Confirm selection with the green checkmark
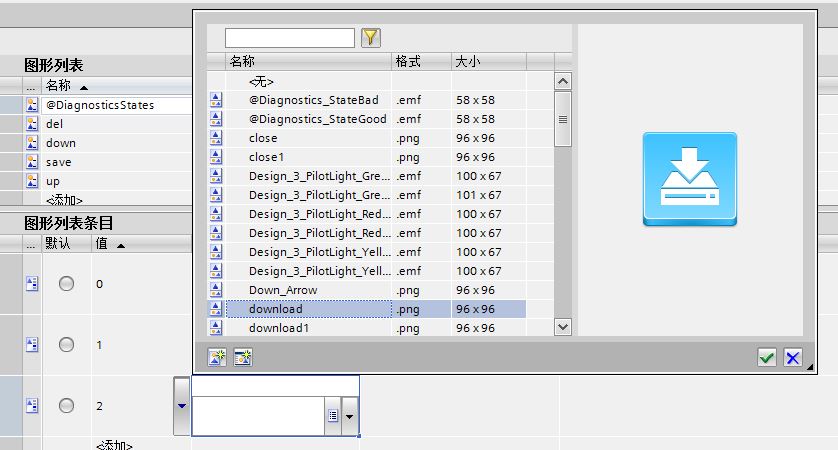 click(767, 358)
